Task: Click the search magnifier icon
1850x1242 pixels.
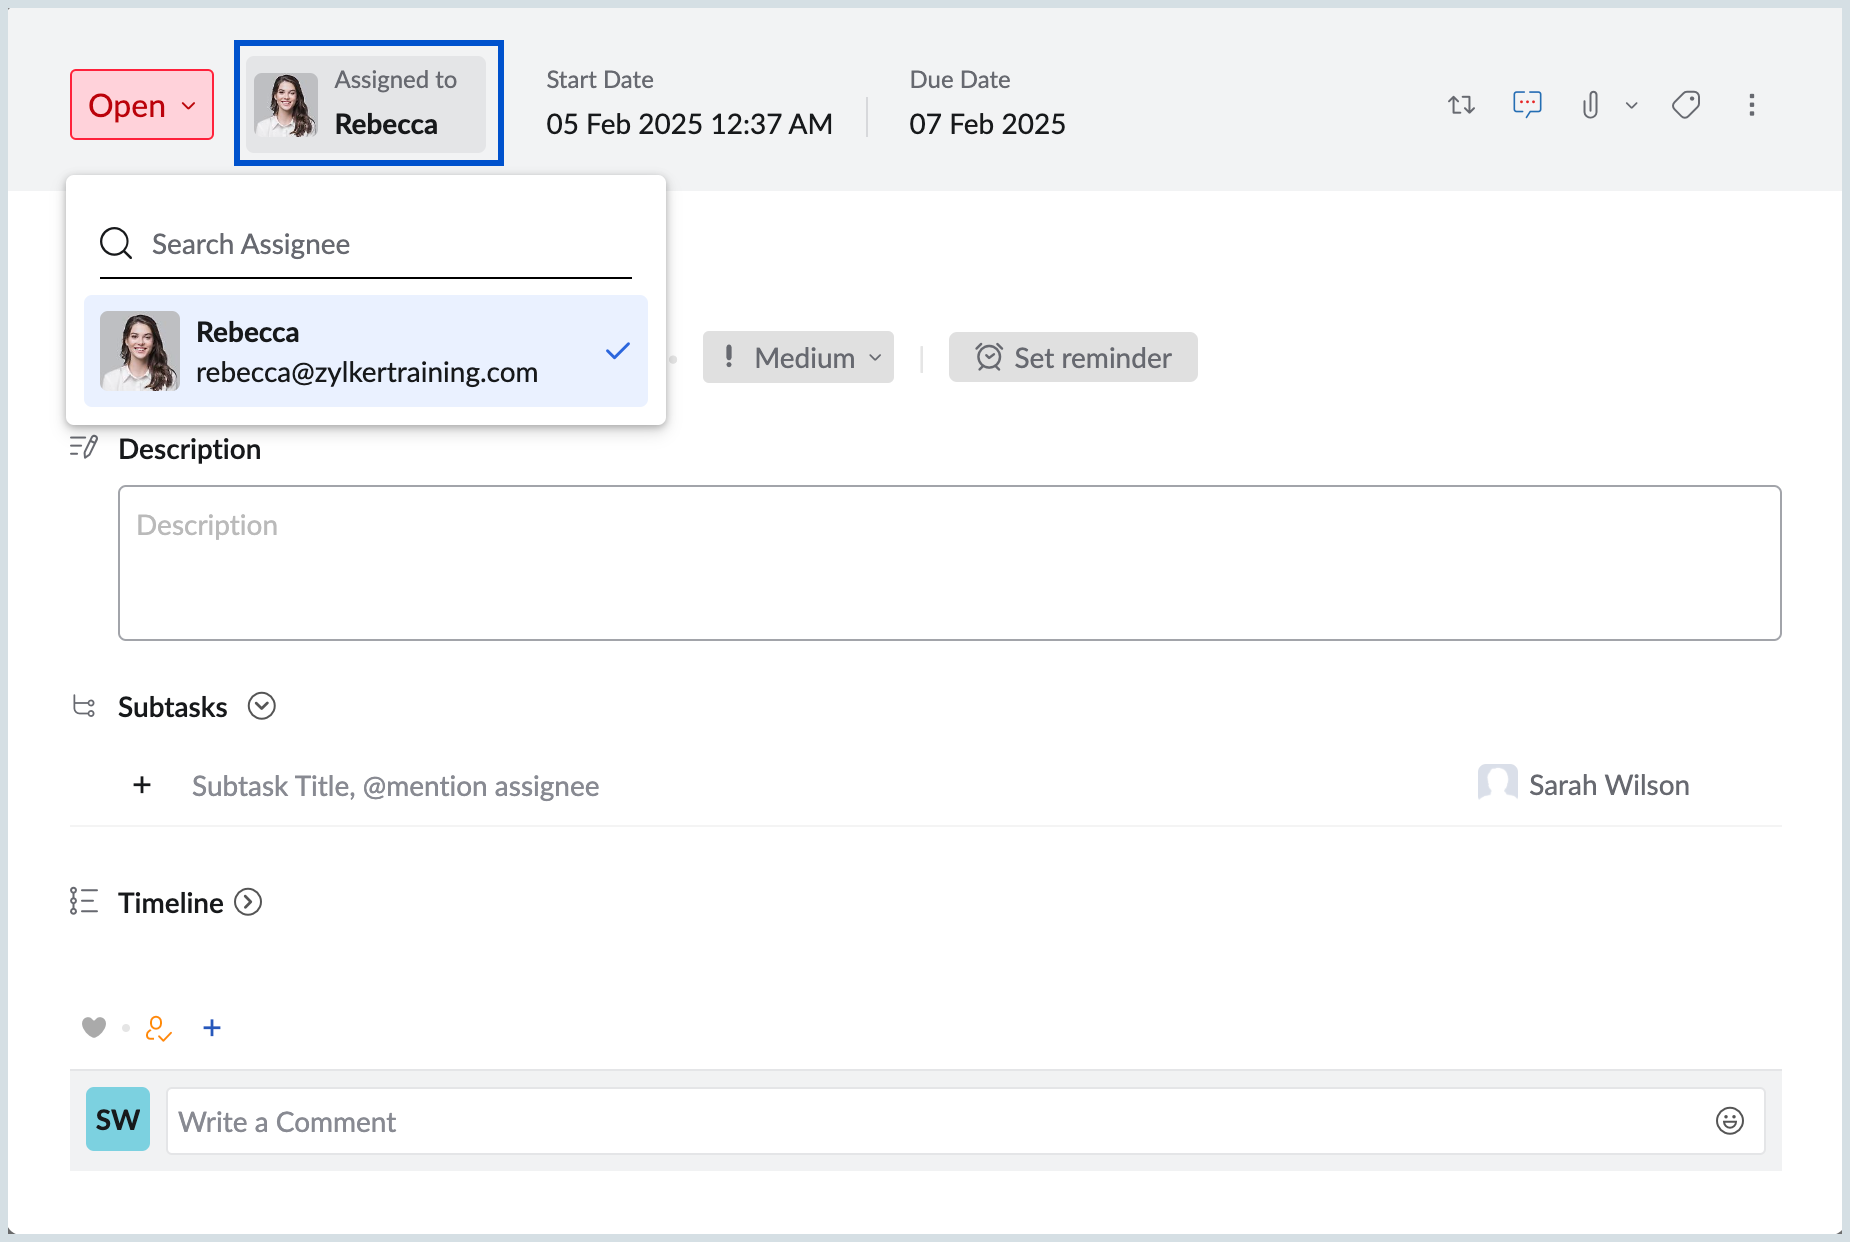Action: [x=116, y=243]
